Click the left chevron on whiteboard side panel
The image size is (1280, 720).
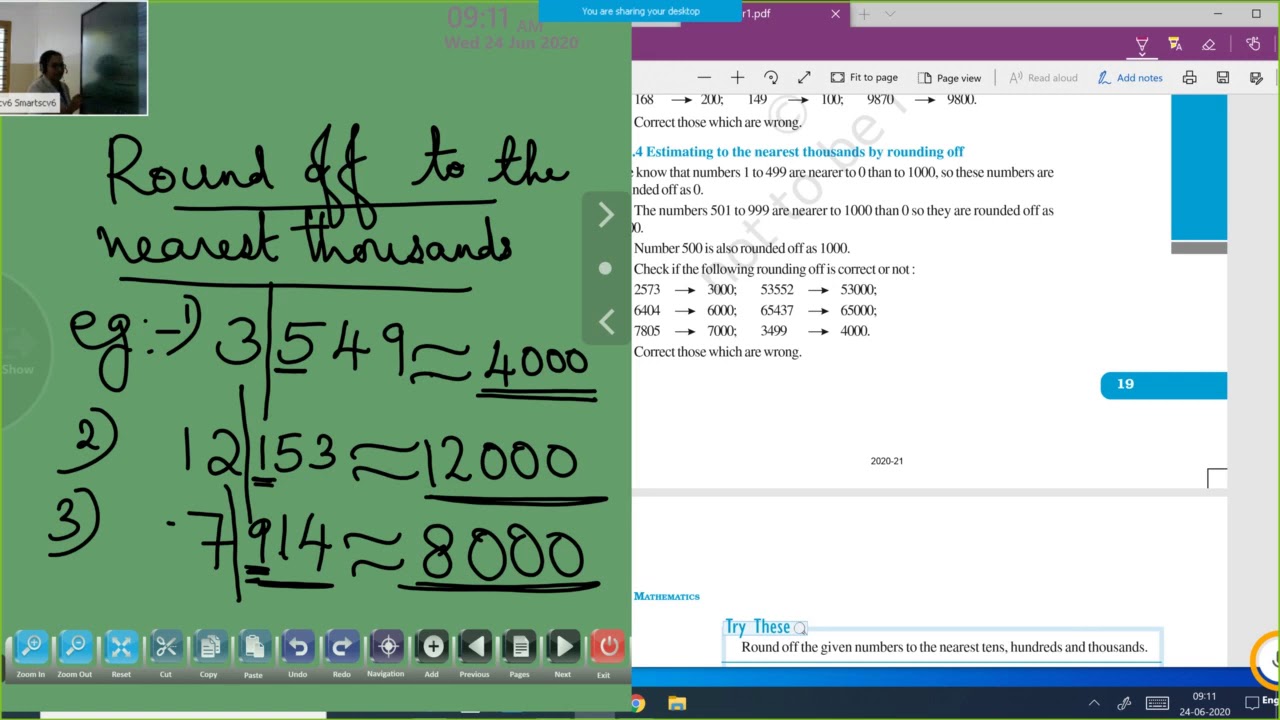pyautogui.click(x=606, y=321)
